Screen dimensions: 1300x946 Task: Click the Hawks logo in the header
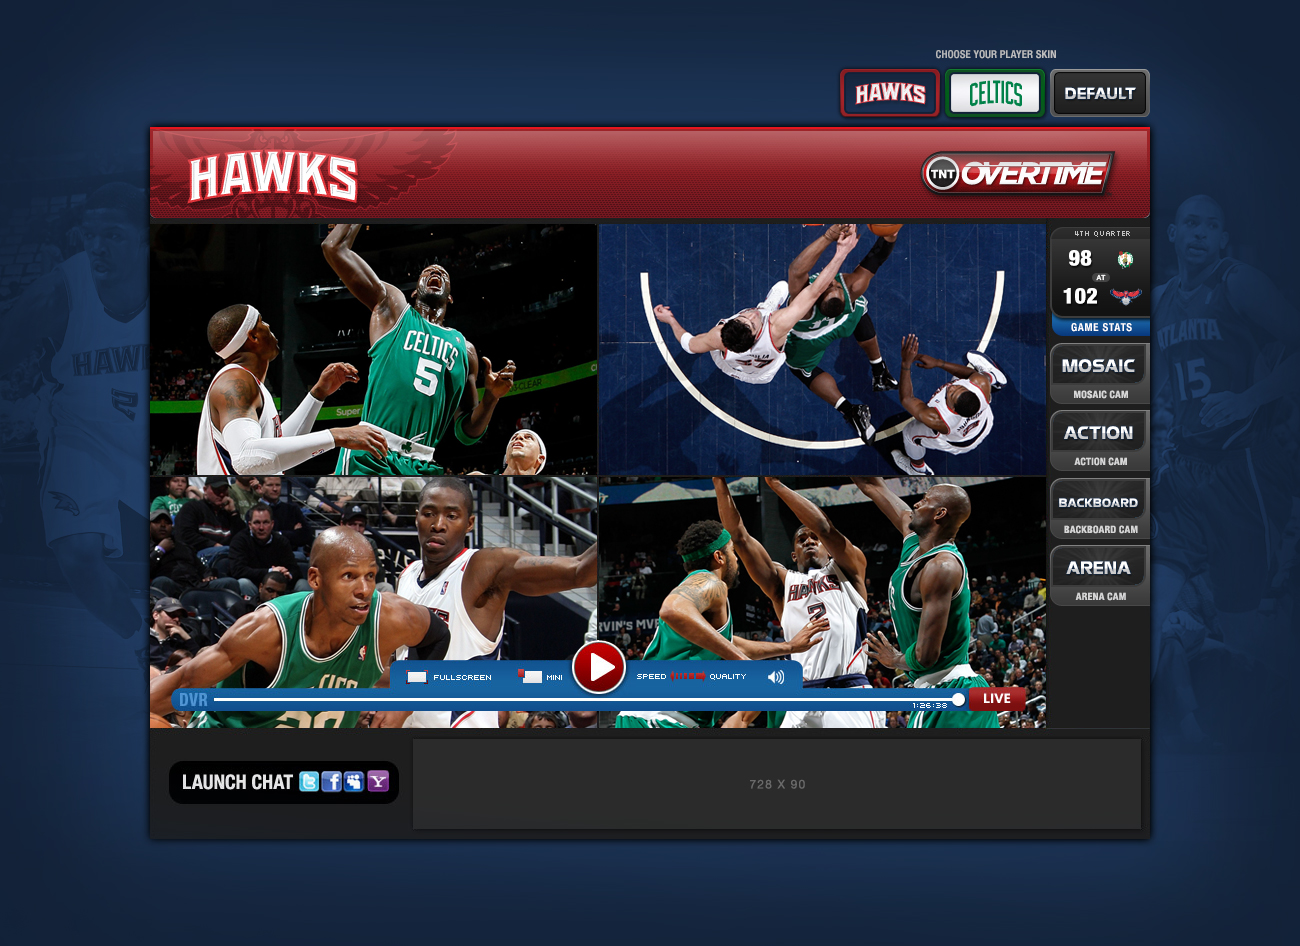pyautogui.click(x=273, y=177)
